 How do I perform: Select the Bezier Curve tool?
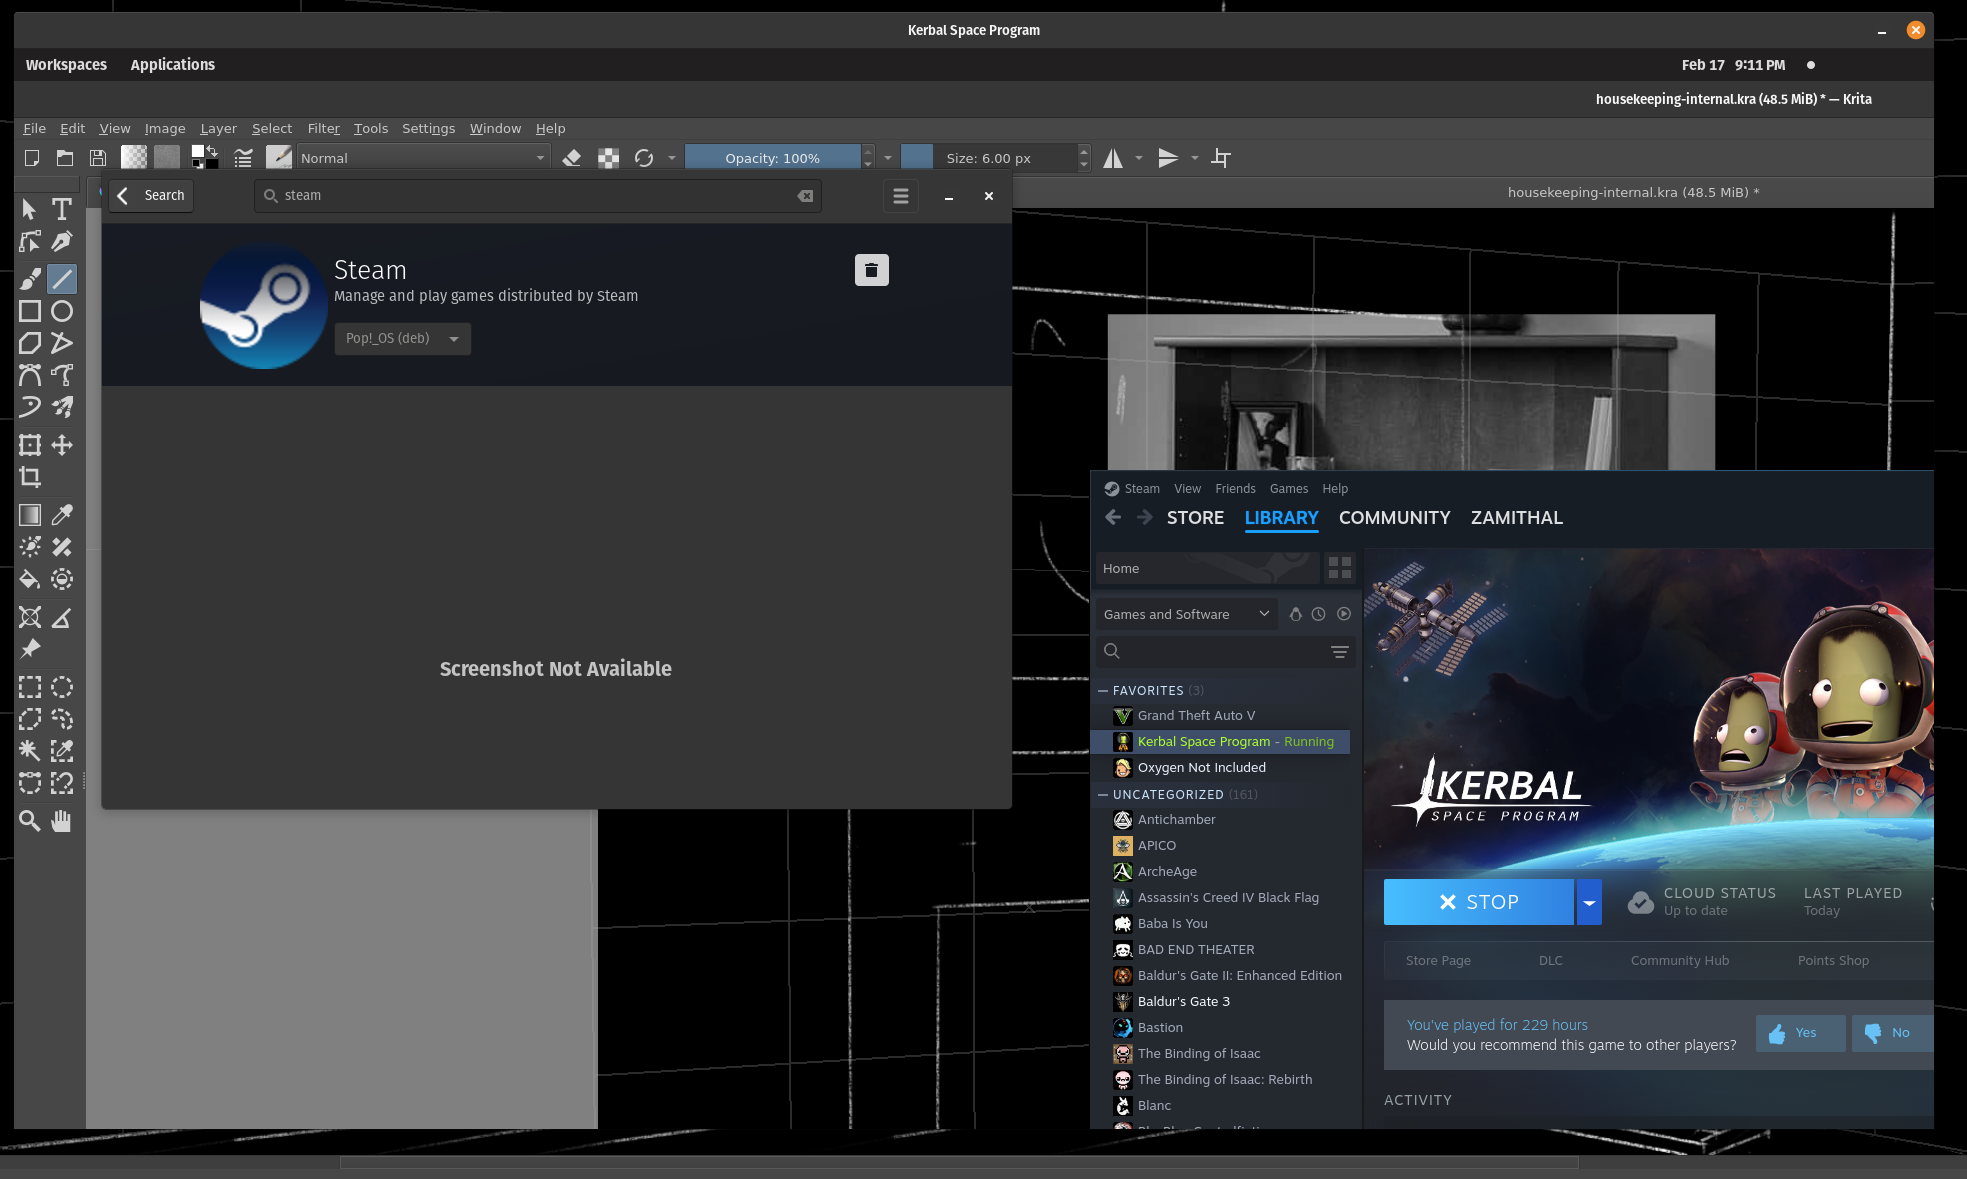tap(30, 375)
